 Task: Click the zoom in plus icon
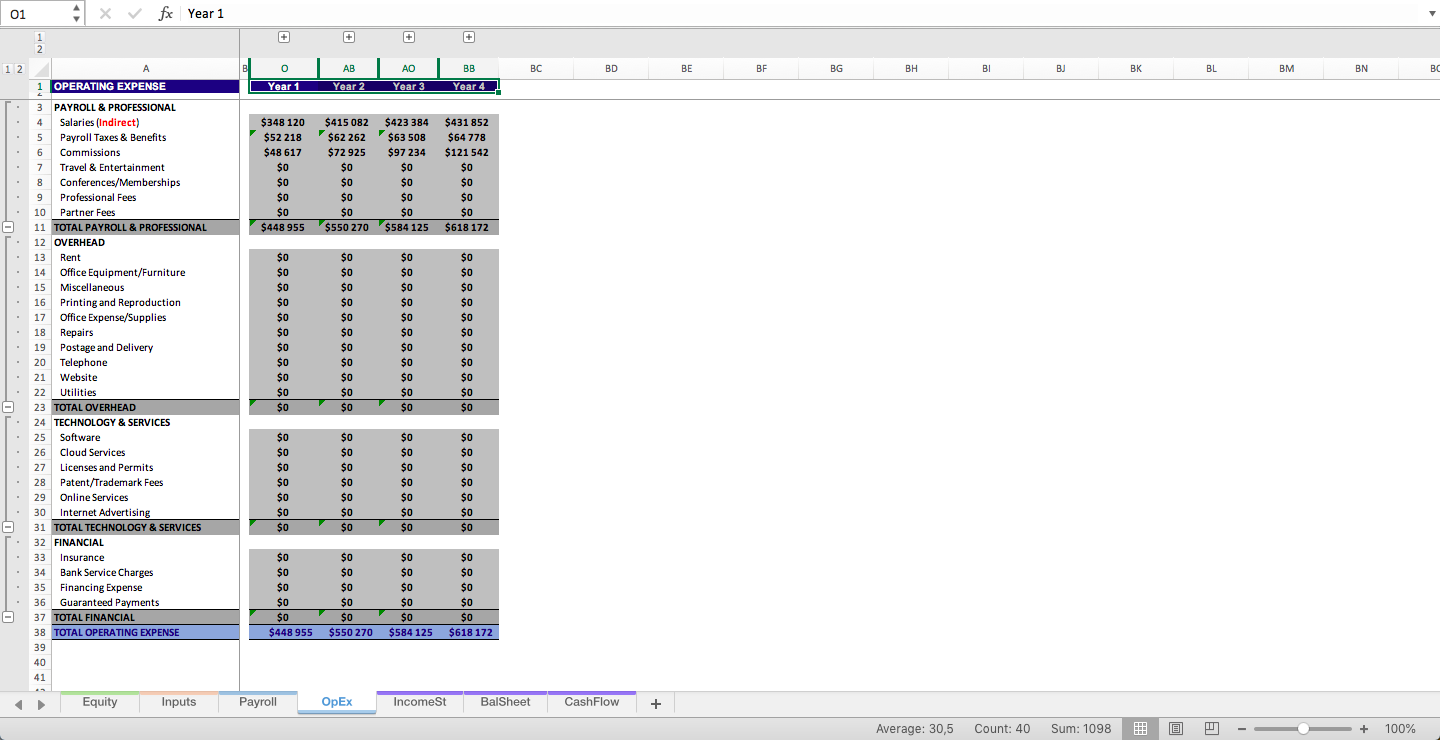[x=1364, y=729]
